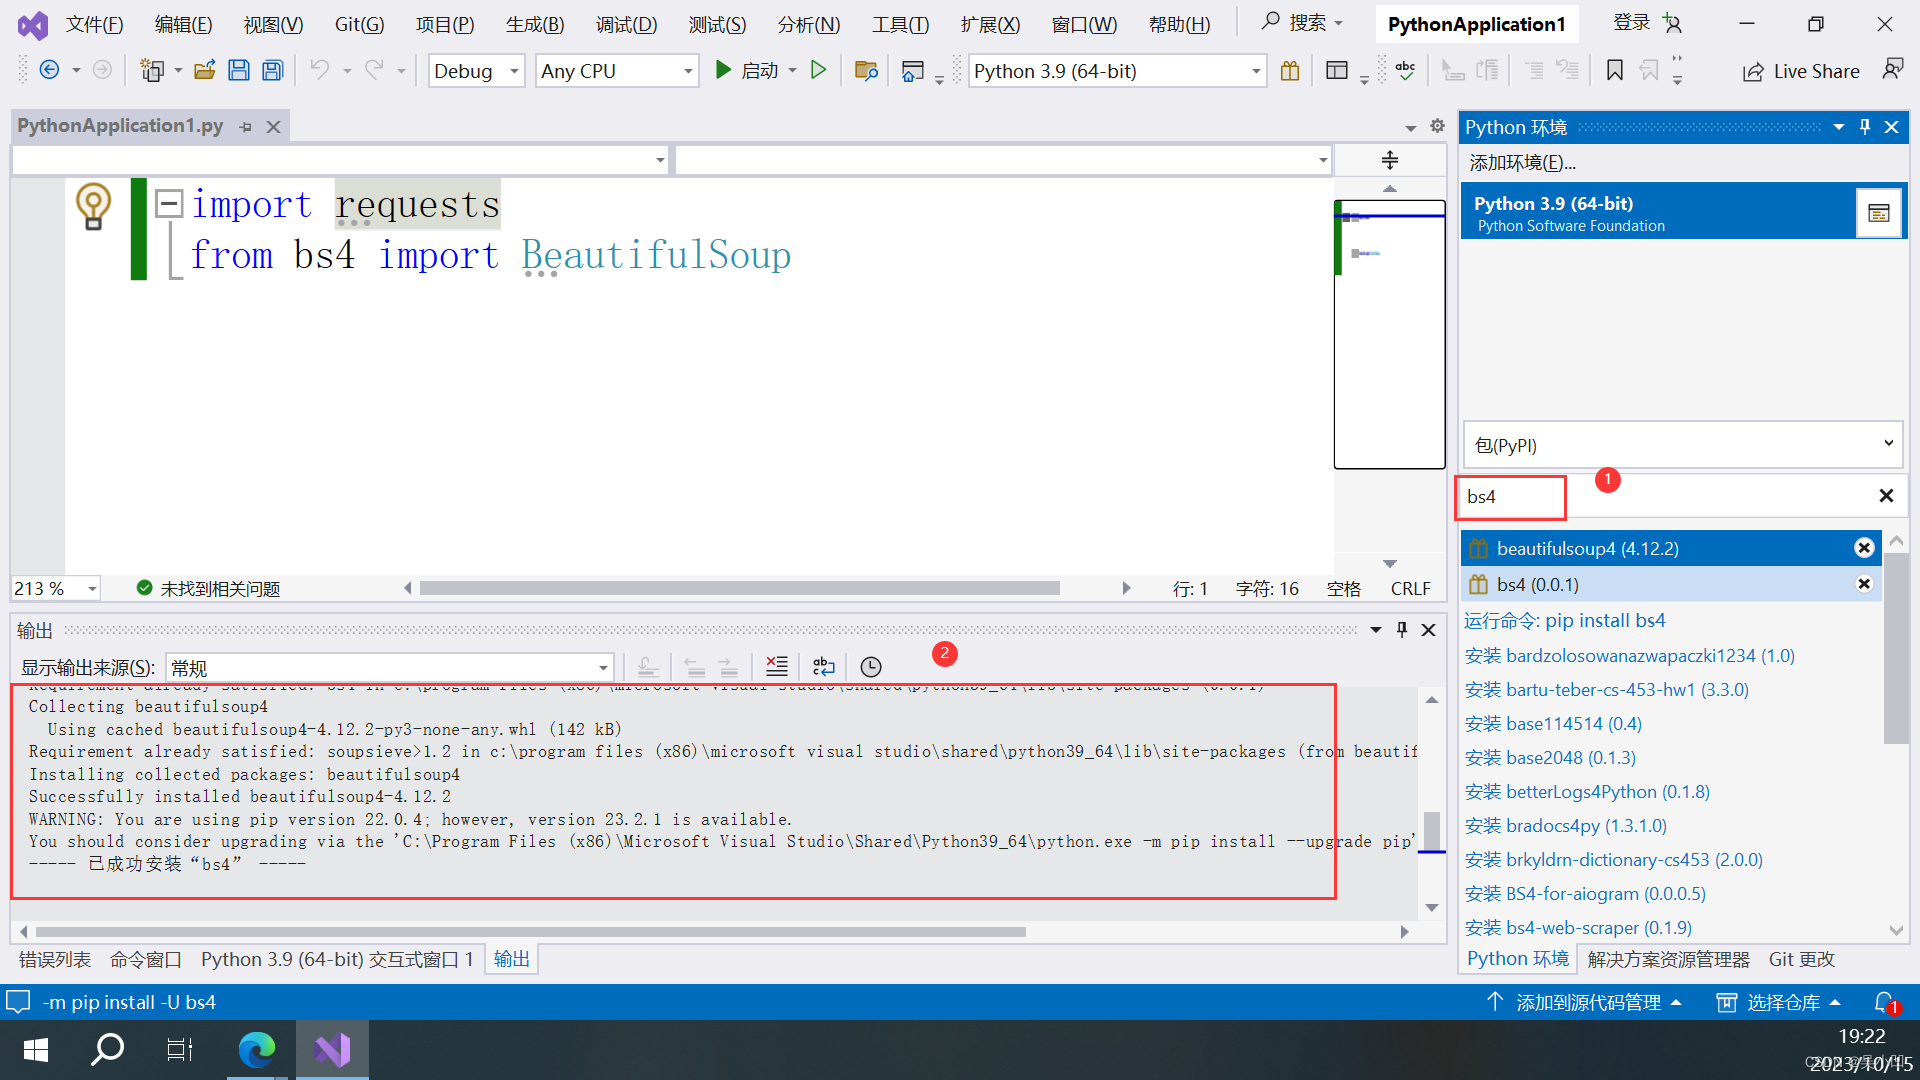Screen dimensions: 1920x1080
Task: Uninstall beautifulsoup4 package with its X icon
Action: [1864, 548]
